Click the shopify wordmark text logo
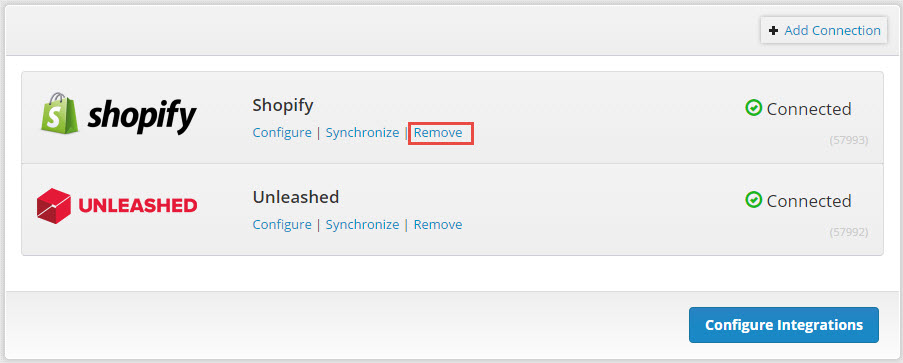This screenshot has height=363, width=903. [x=142, y=117]
